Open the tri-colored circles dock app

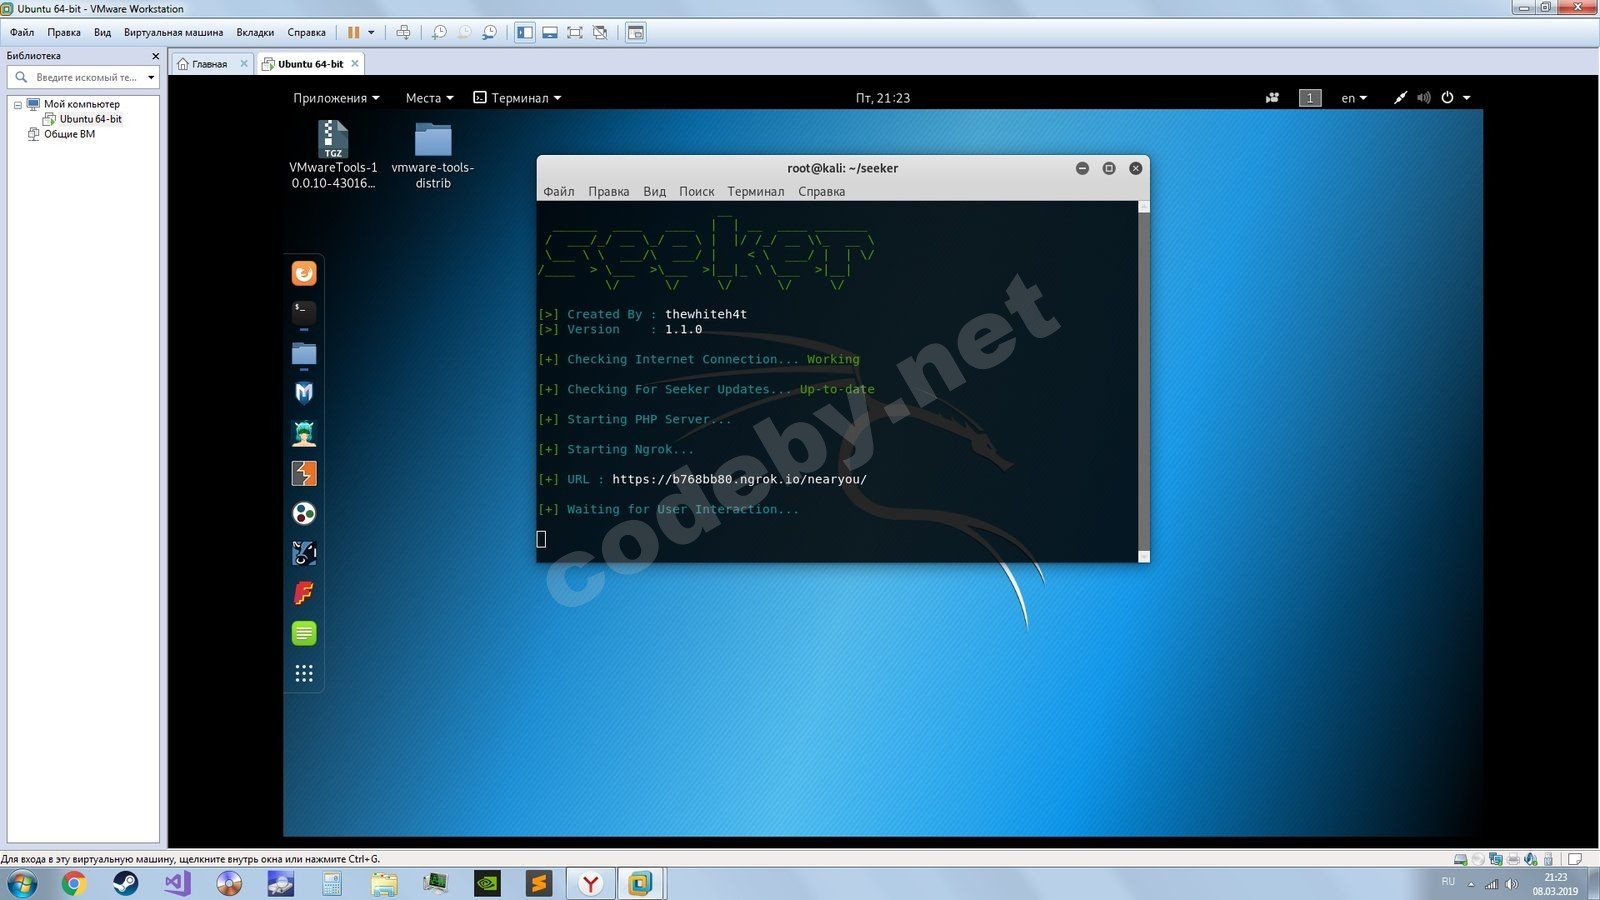pos(304,513)
